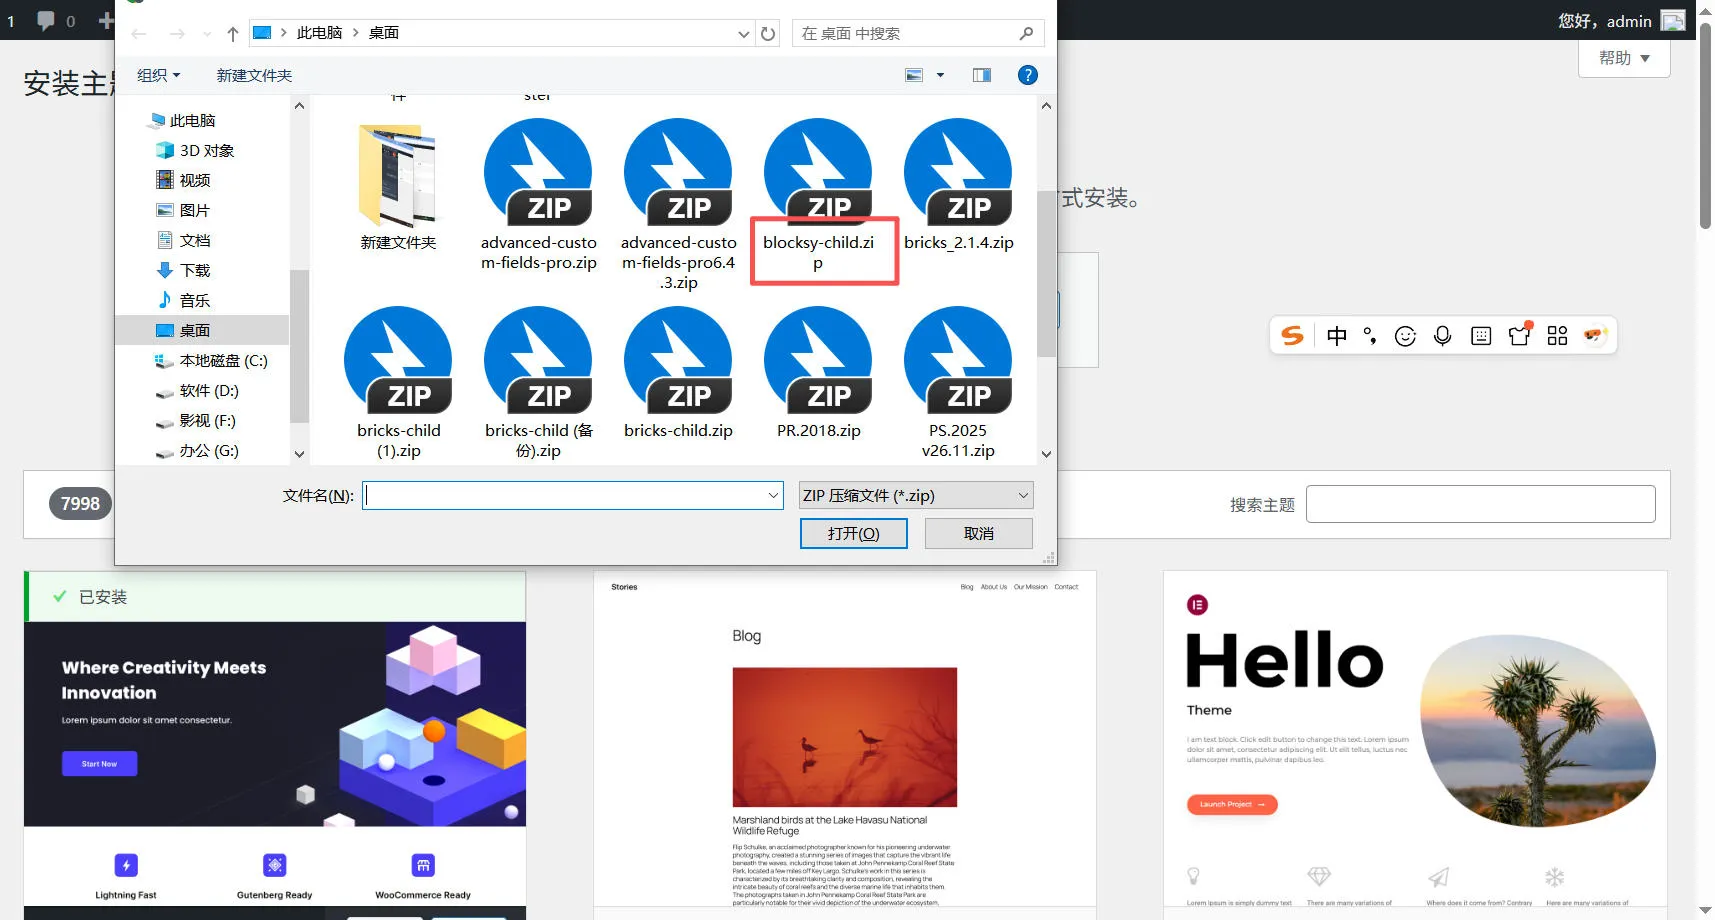Click the Help question mark in the dialog
The width and height of the screenshot is (1715, 920).
point(1027,74)
